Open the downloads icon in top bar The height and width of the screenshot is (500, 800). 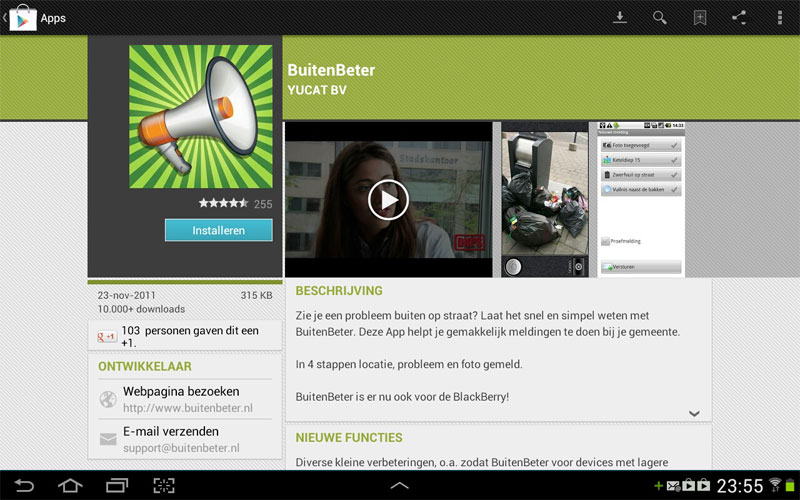pos(619,18)
